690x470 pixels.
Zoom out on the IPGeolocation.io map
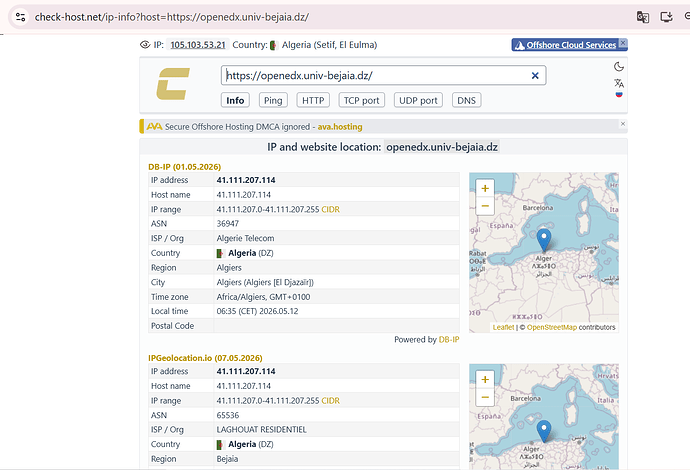485,397
